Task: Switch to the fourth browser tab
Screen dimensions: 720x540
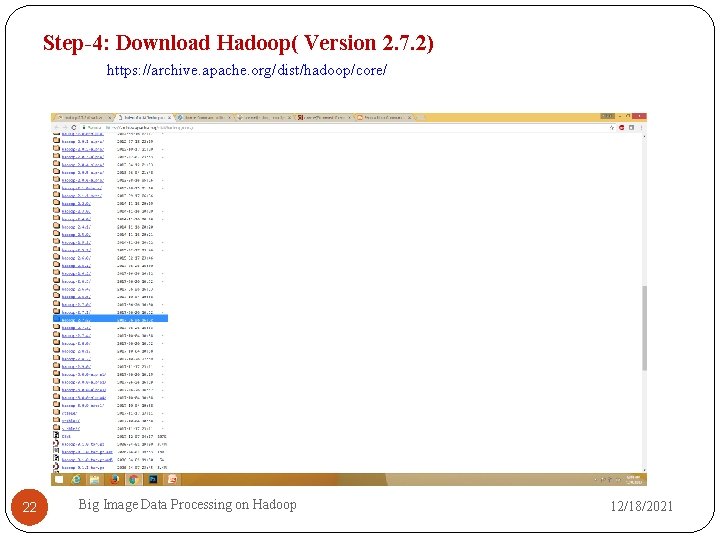Action: point(264,118)
